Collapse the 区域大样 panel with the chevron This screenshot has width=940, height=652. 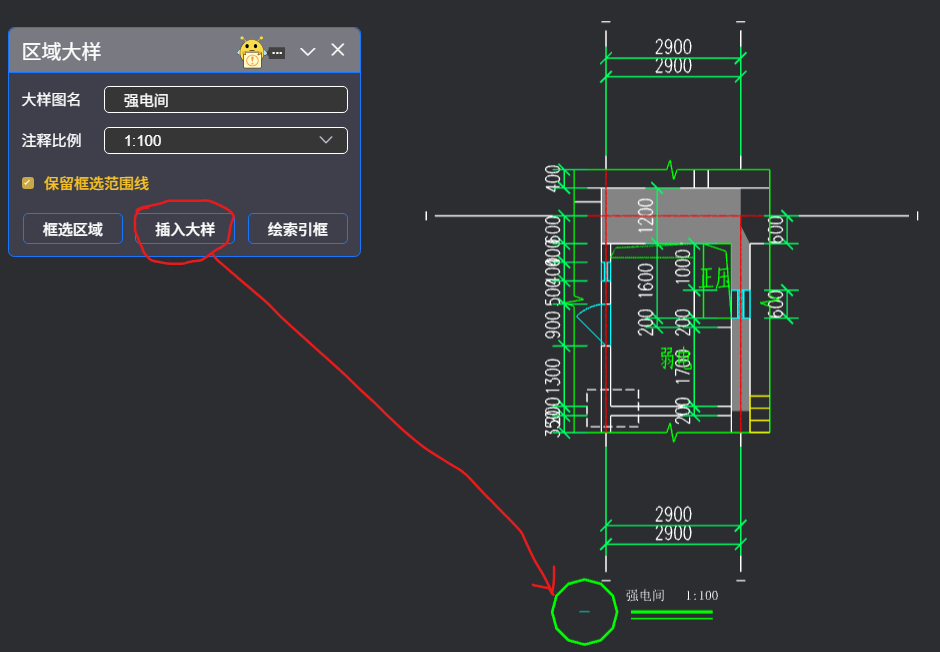click(308, 51)
